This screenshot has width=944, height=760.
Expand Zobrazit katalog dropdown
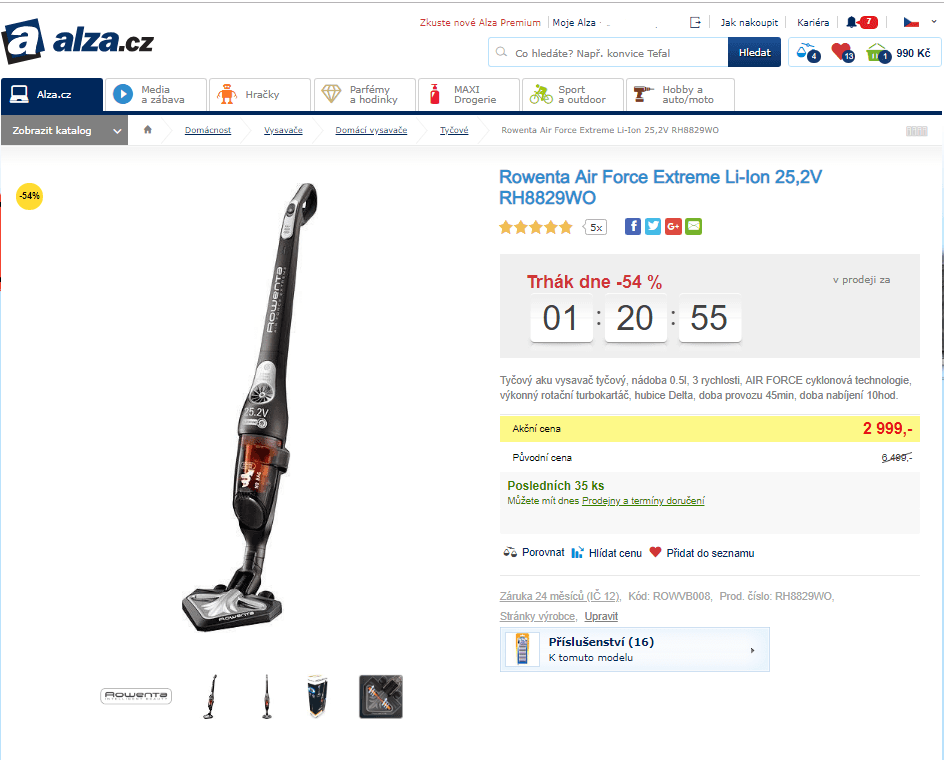coord(64,130)
